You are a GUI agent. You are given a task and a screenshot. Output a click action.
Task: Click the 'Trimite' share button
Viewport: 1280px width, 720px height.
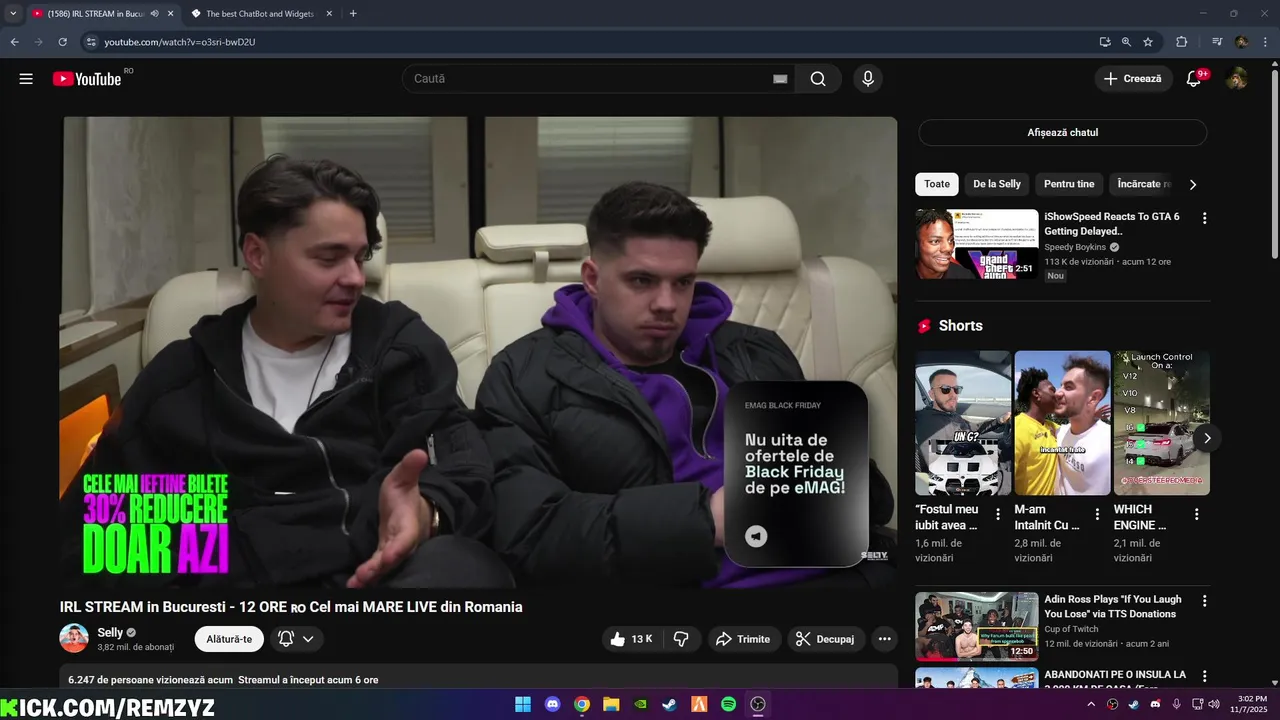click(743, 639)
